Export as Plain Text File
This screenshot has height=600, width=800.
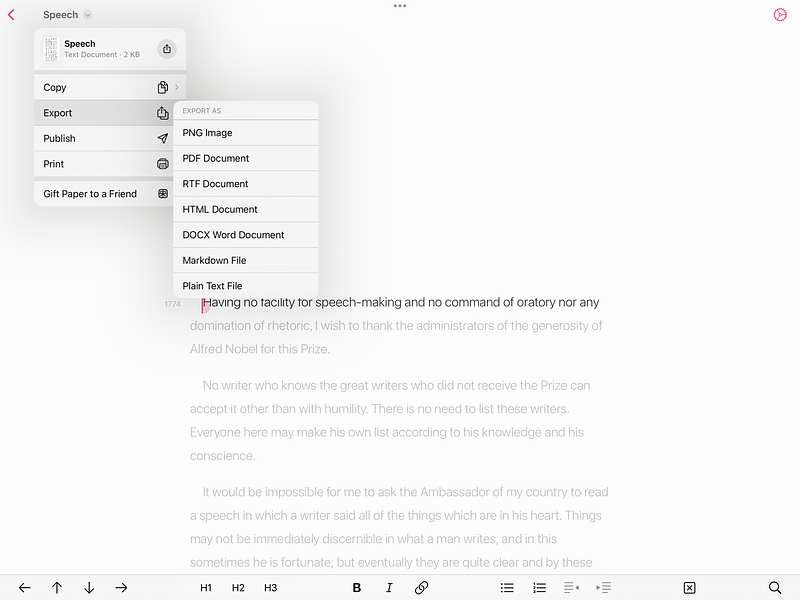pos(246,286)
